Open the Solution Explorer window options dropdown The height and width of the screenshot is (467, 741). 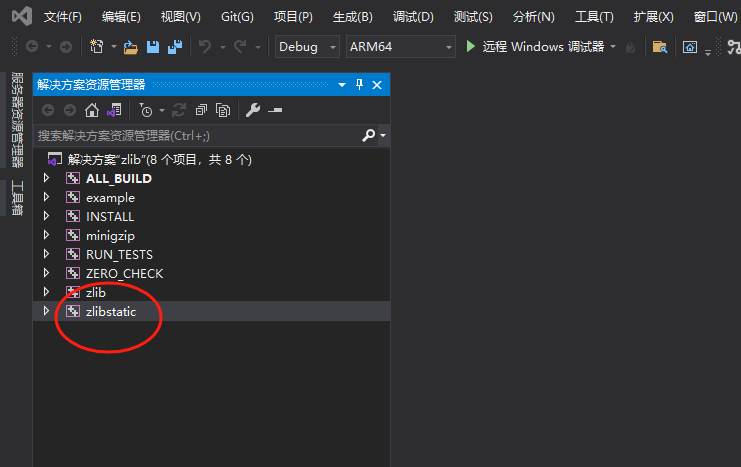pos(342,85)
